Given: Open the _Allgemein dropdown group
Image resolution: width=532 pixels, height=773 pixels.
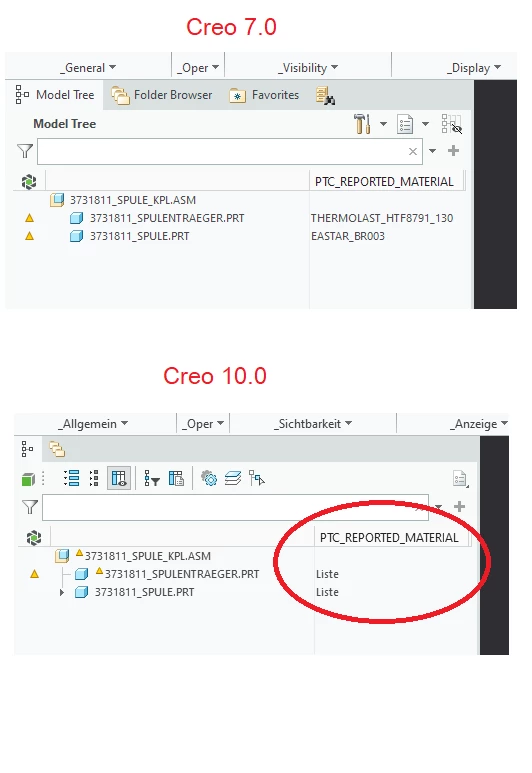Looking at the screenshot, I should coord(93,423).
